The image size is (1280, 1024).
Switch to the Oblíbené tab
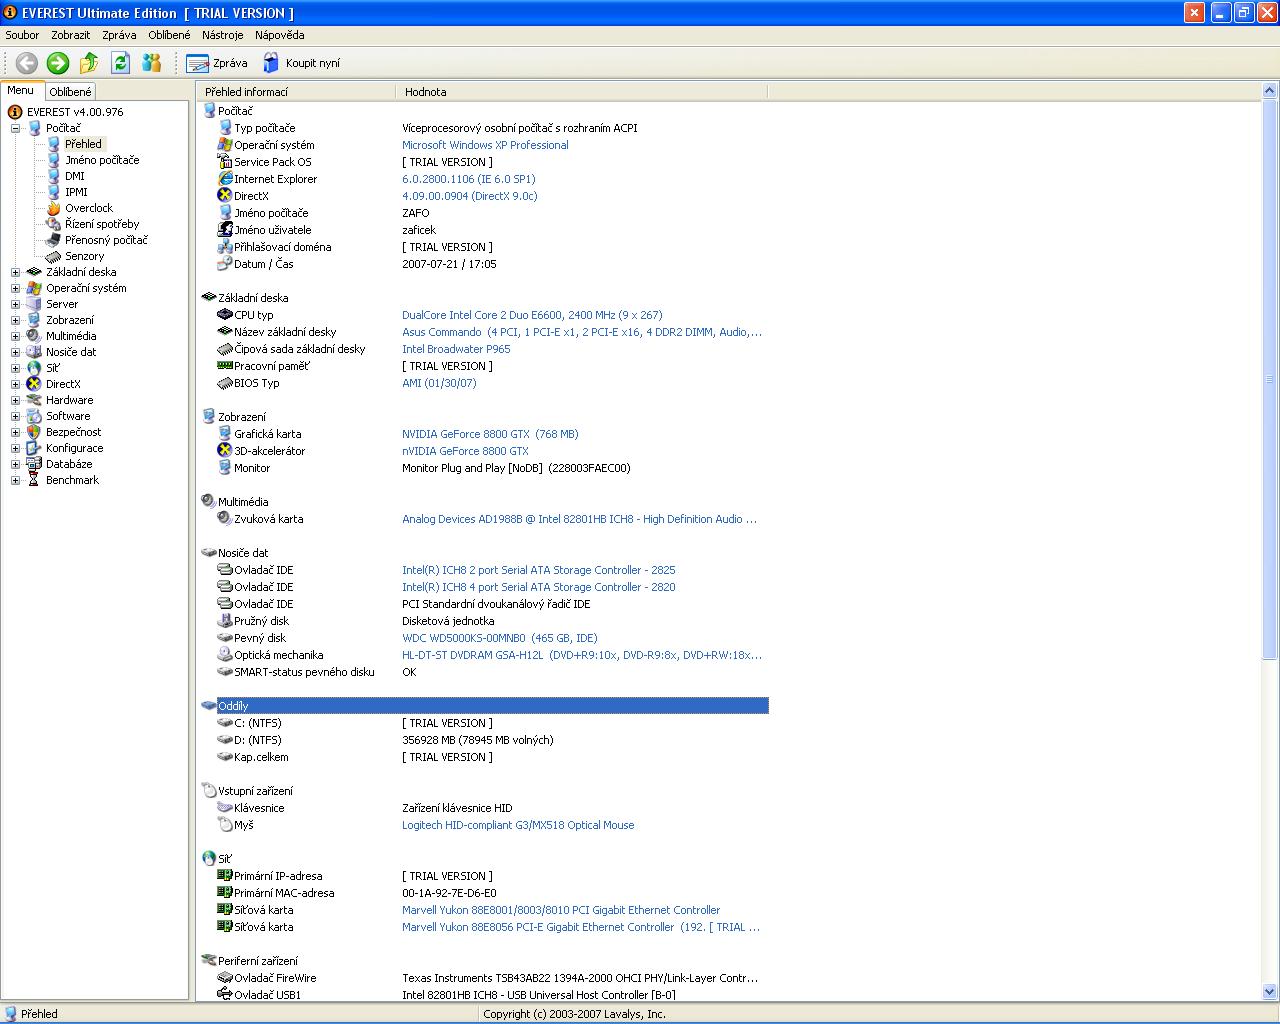coord(70,92)
